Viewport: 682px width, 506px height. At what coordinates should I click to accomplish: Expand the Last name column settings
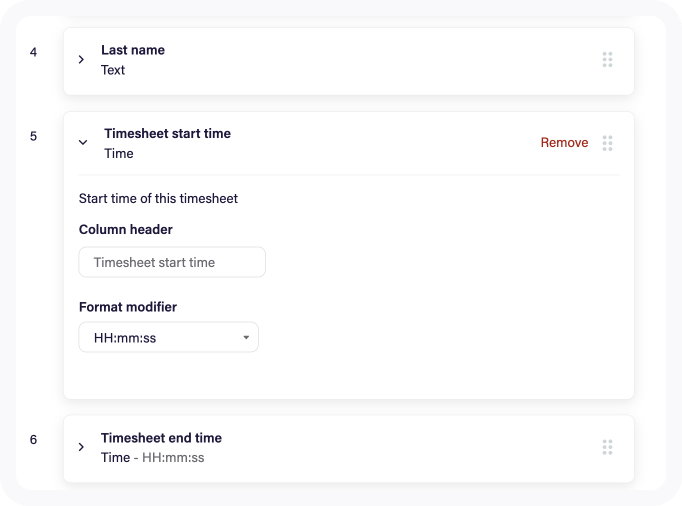(81, 60)
